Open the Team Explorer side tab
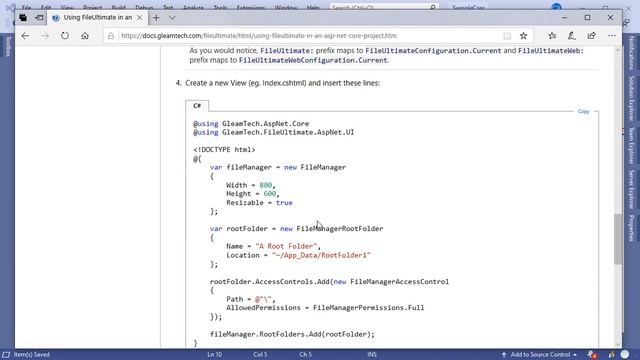 click(x=631, y=145)
